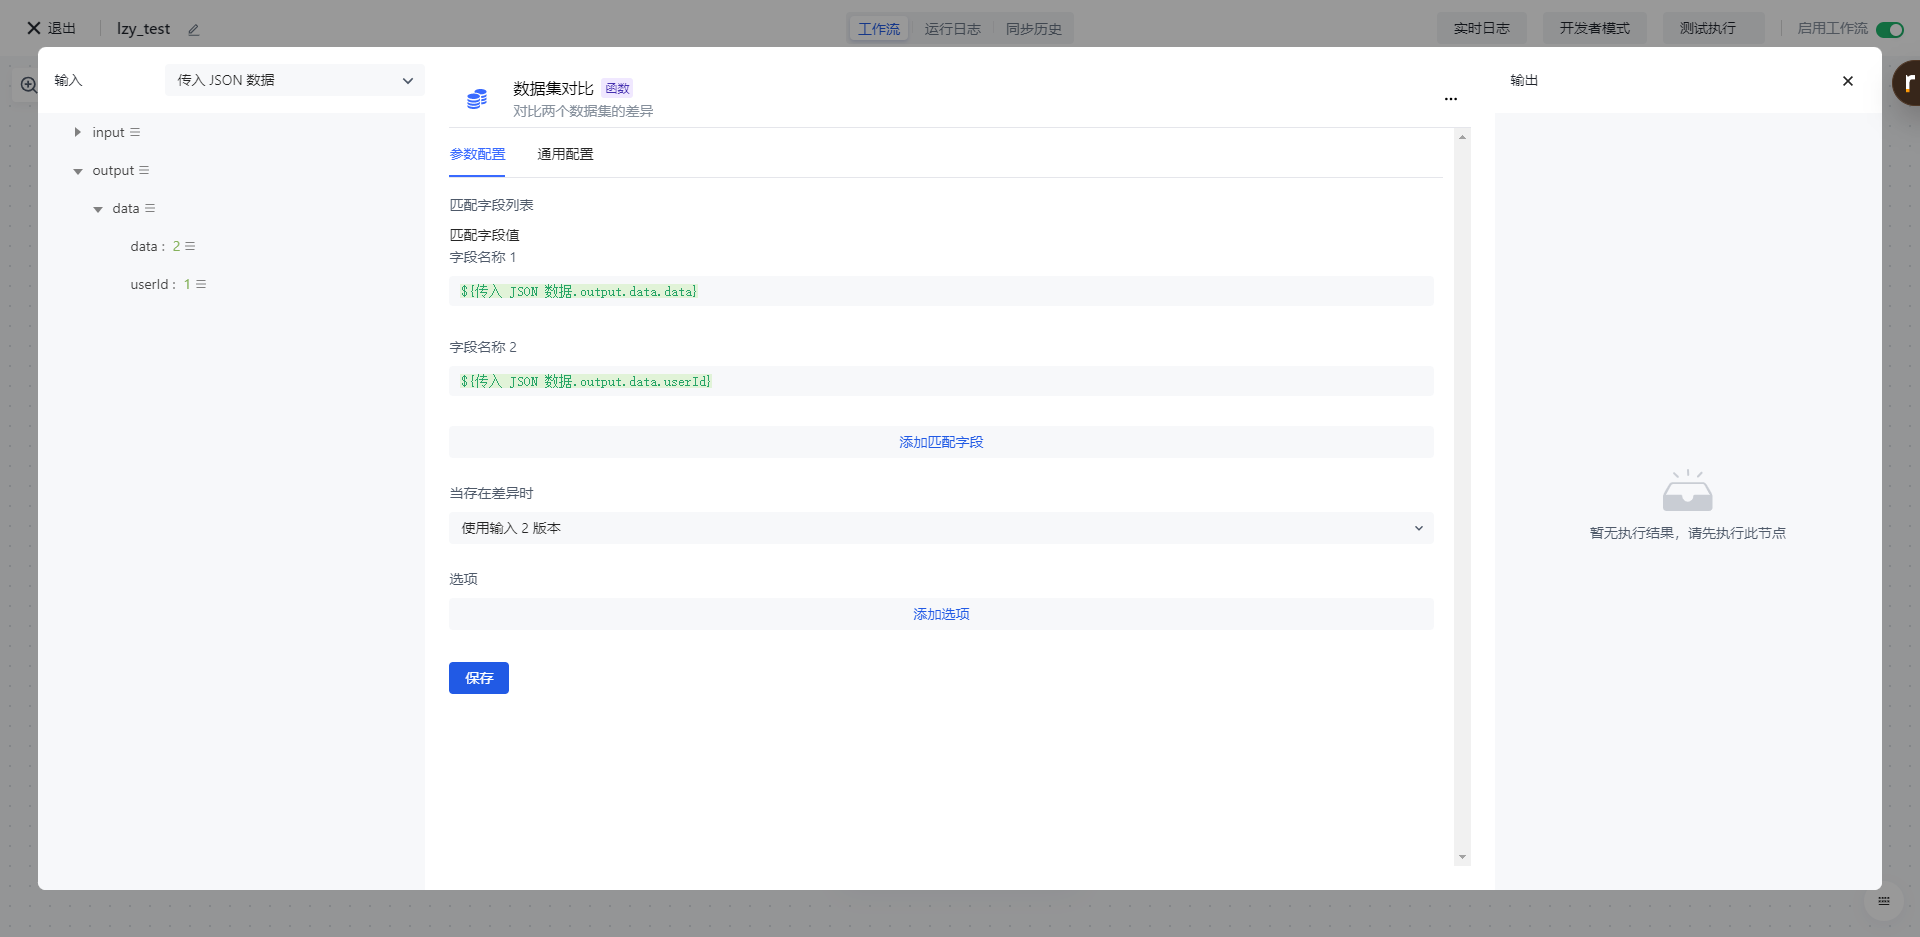Expand the input tree node

[x=77, y=132]
